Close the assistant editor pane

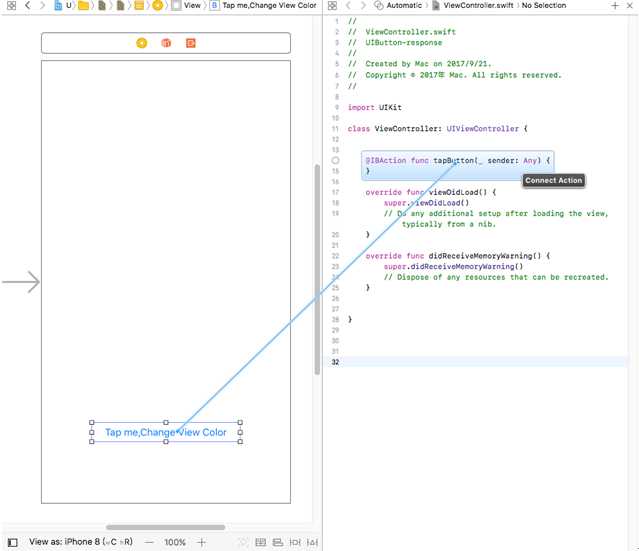tap(630, 6)
